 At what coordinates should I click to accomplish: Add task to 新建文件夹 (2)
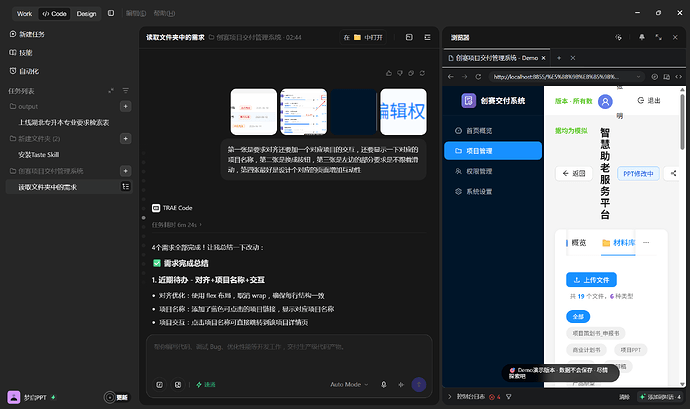coord(125,139)
